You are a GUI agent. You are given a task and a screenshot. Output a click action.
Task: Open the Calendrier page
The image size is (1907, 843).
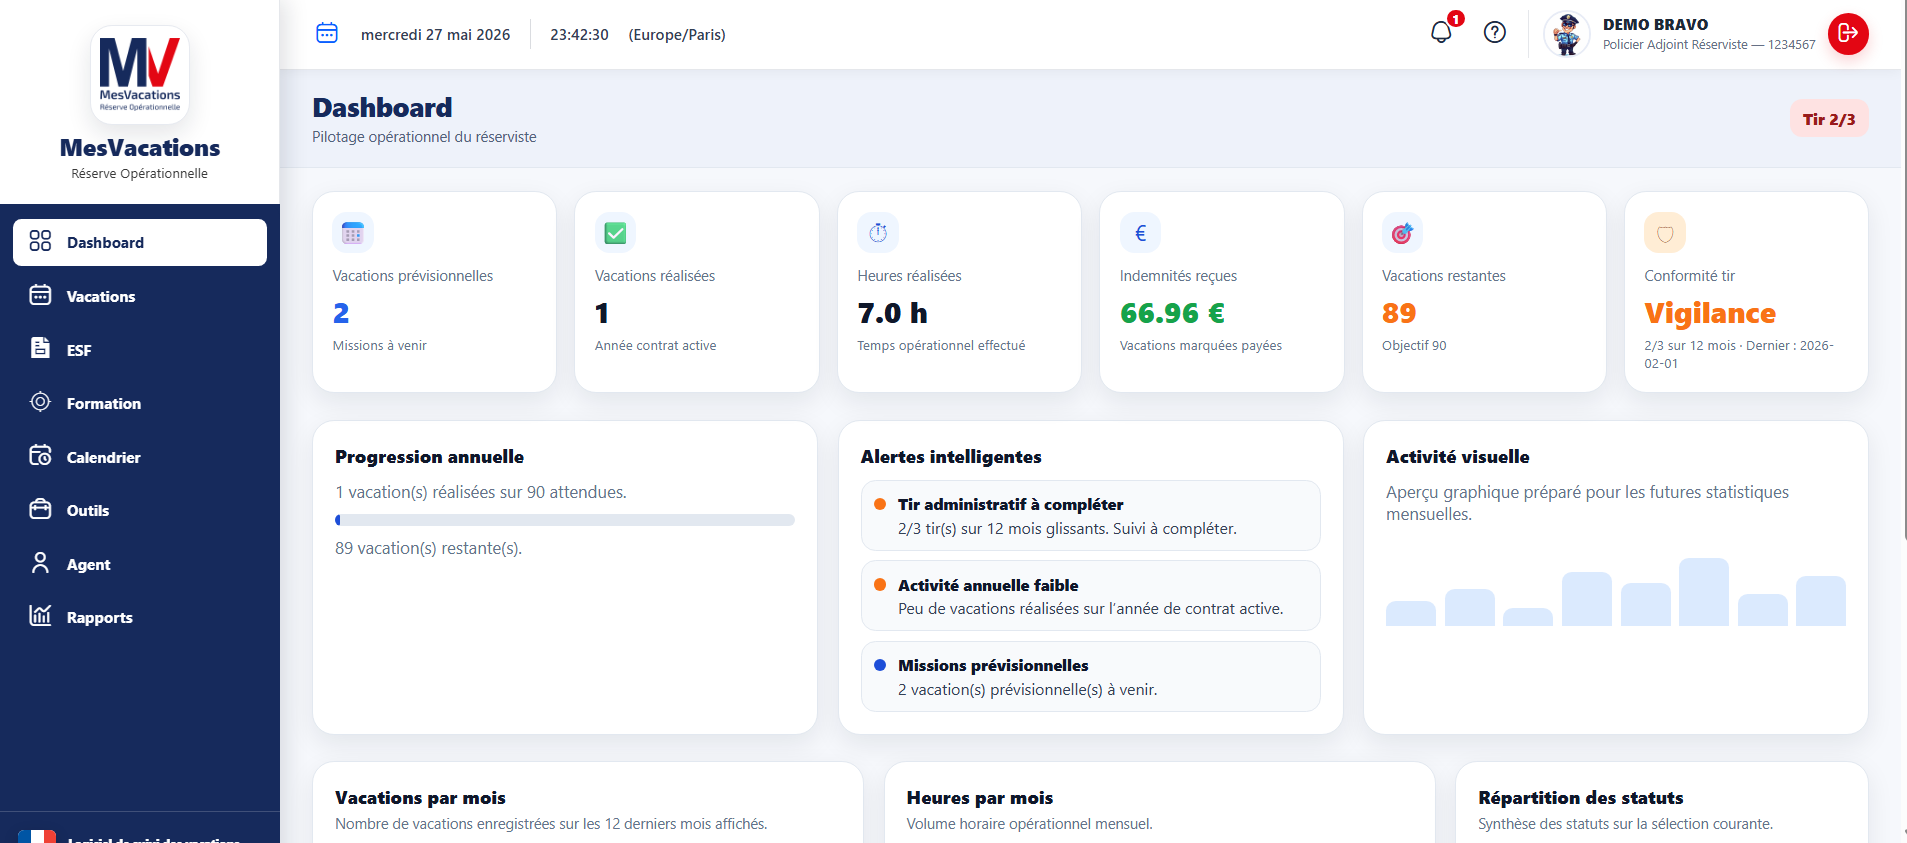140,457
